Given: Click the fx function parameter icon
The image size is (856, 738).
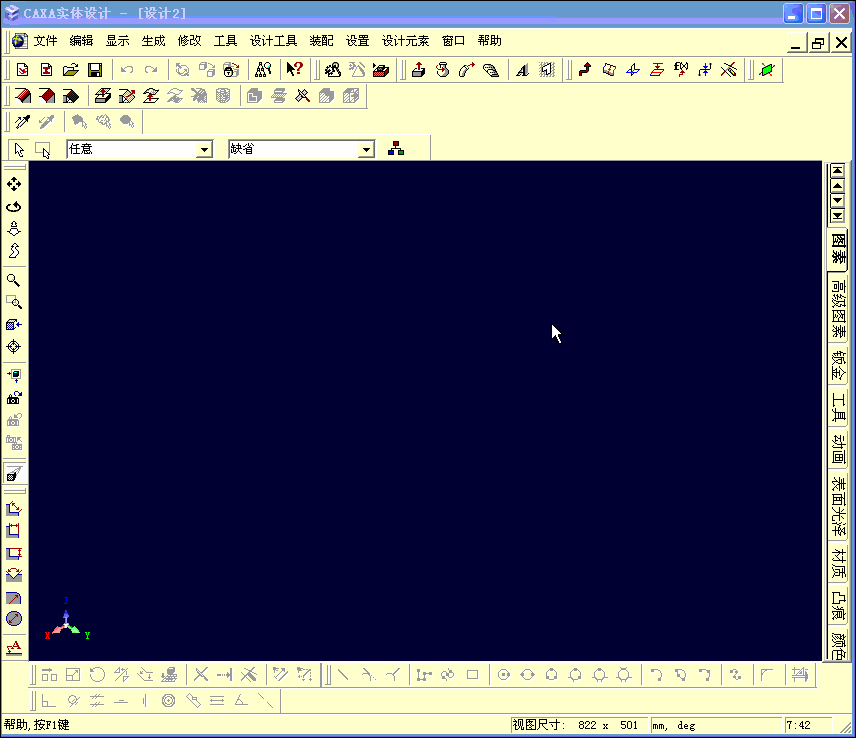Looking at the screenshot, I should [x=681, y=69].
